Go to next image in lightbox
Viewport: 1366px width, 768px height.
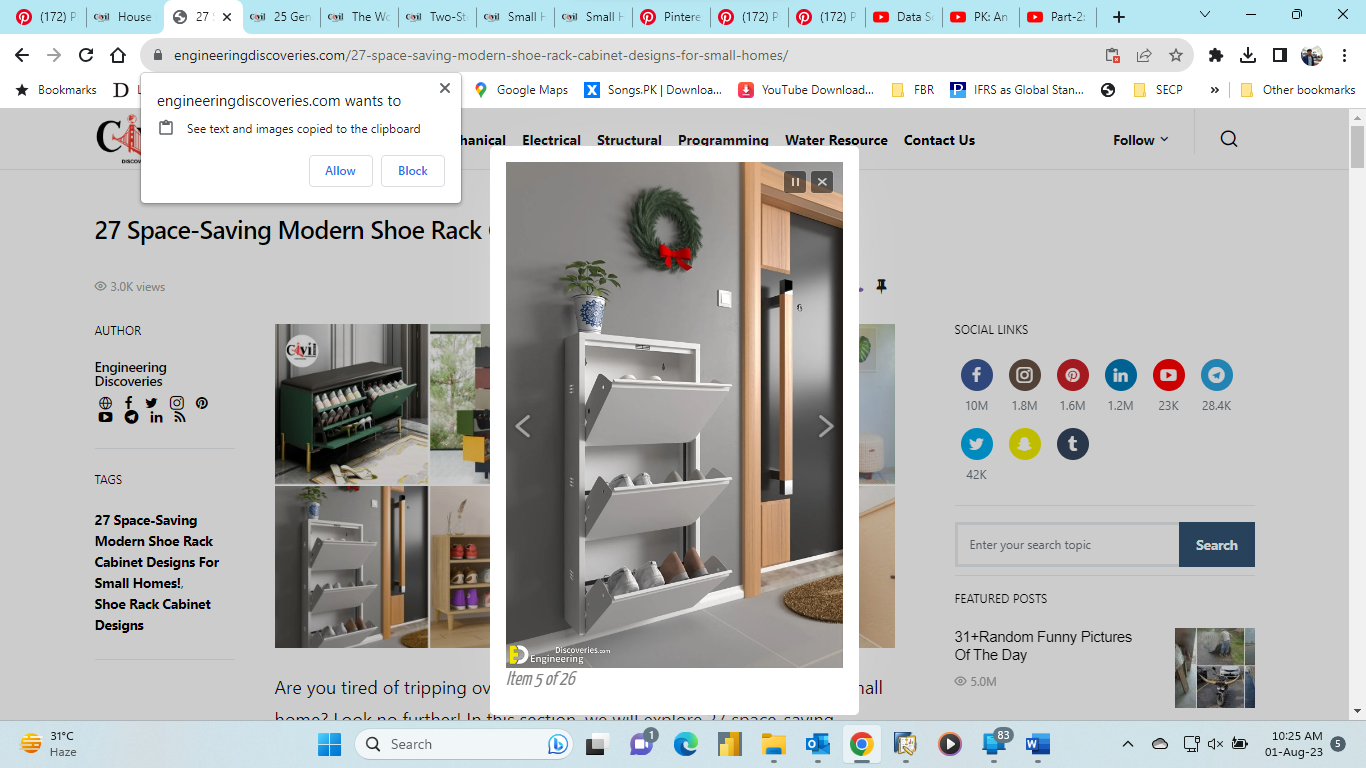(825, 427)
